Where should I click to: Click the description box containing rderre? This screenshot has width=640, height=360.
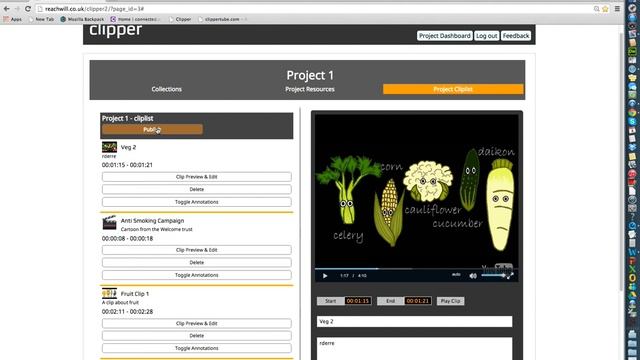(414, 349)
